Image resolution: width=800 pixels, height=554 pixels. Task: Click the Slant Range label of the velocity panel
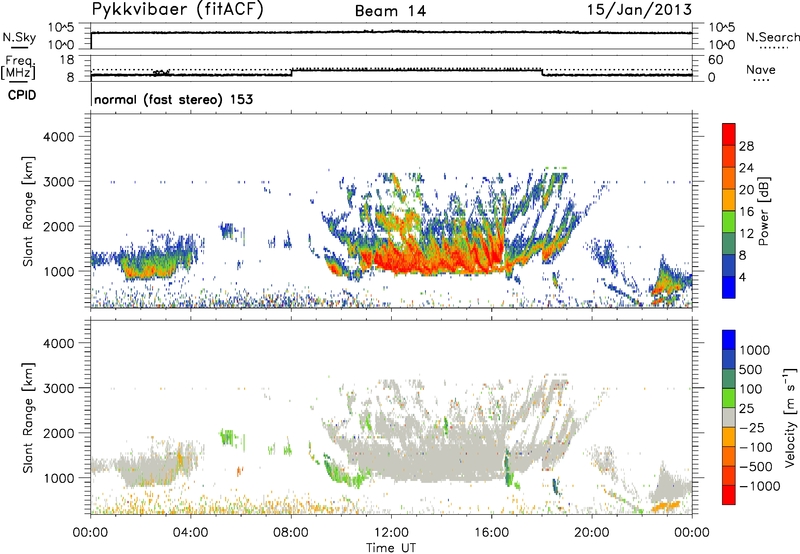[28, 417]
